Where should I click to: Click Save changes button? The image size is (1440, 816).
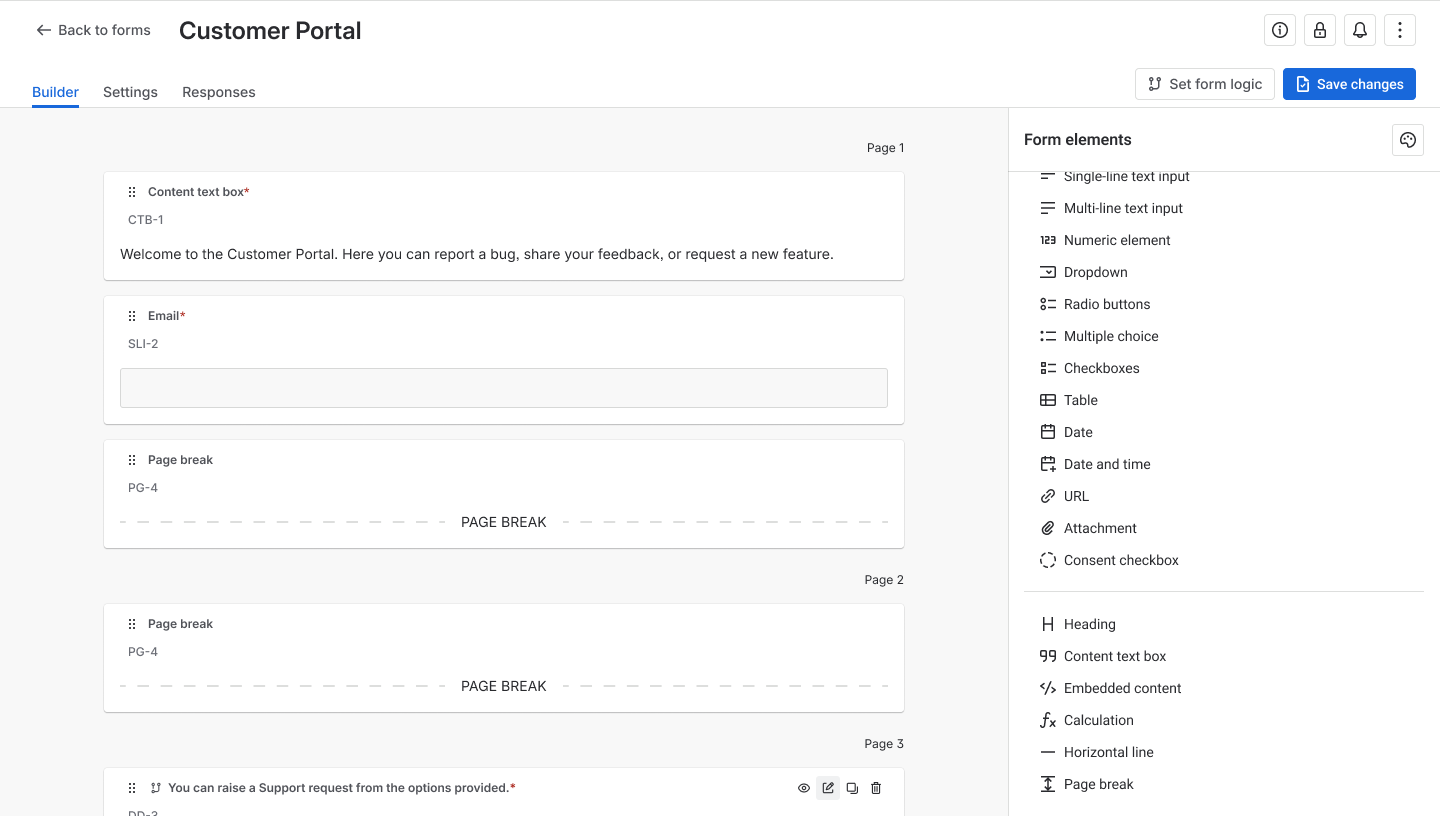(x=1349, y=84)
